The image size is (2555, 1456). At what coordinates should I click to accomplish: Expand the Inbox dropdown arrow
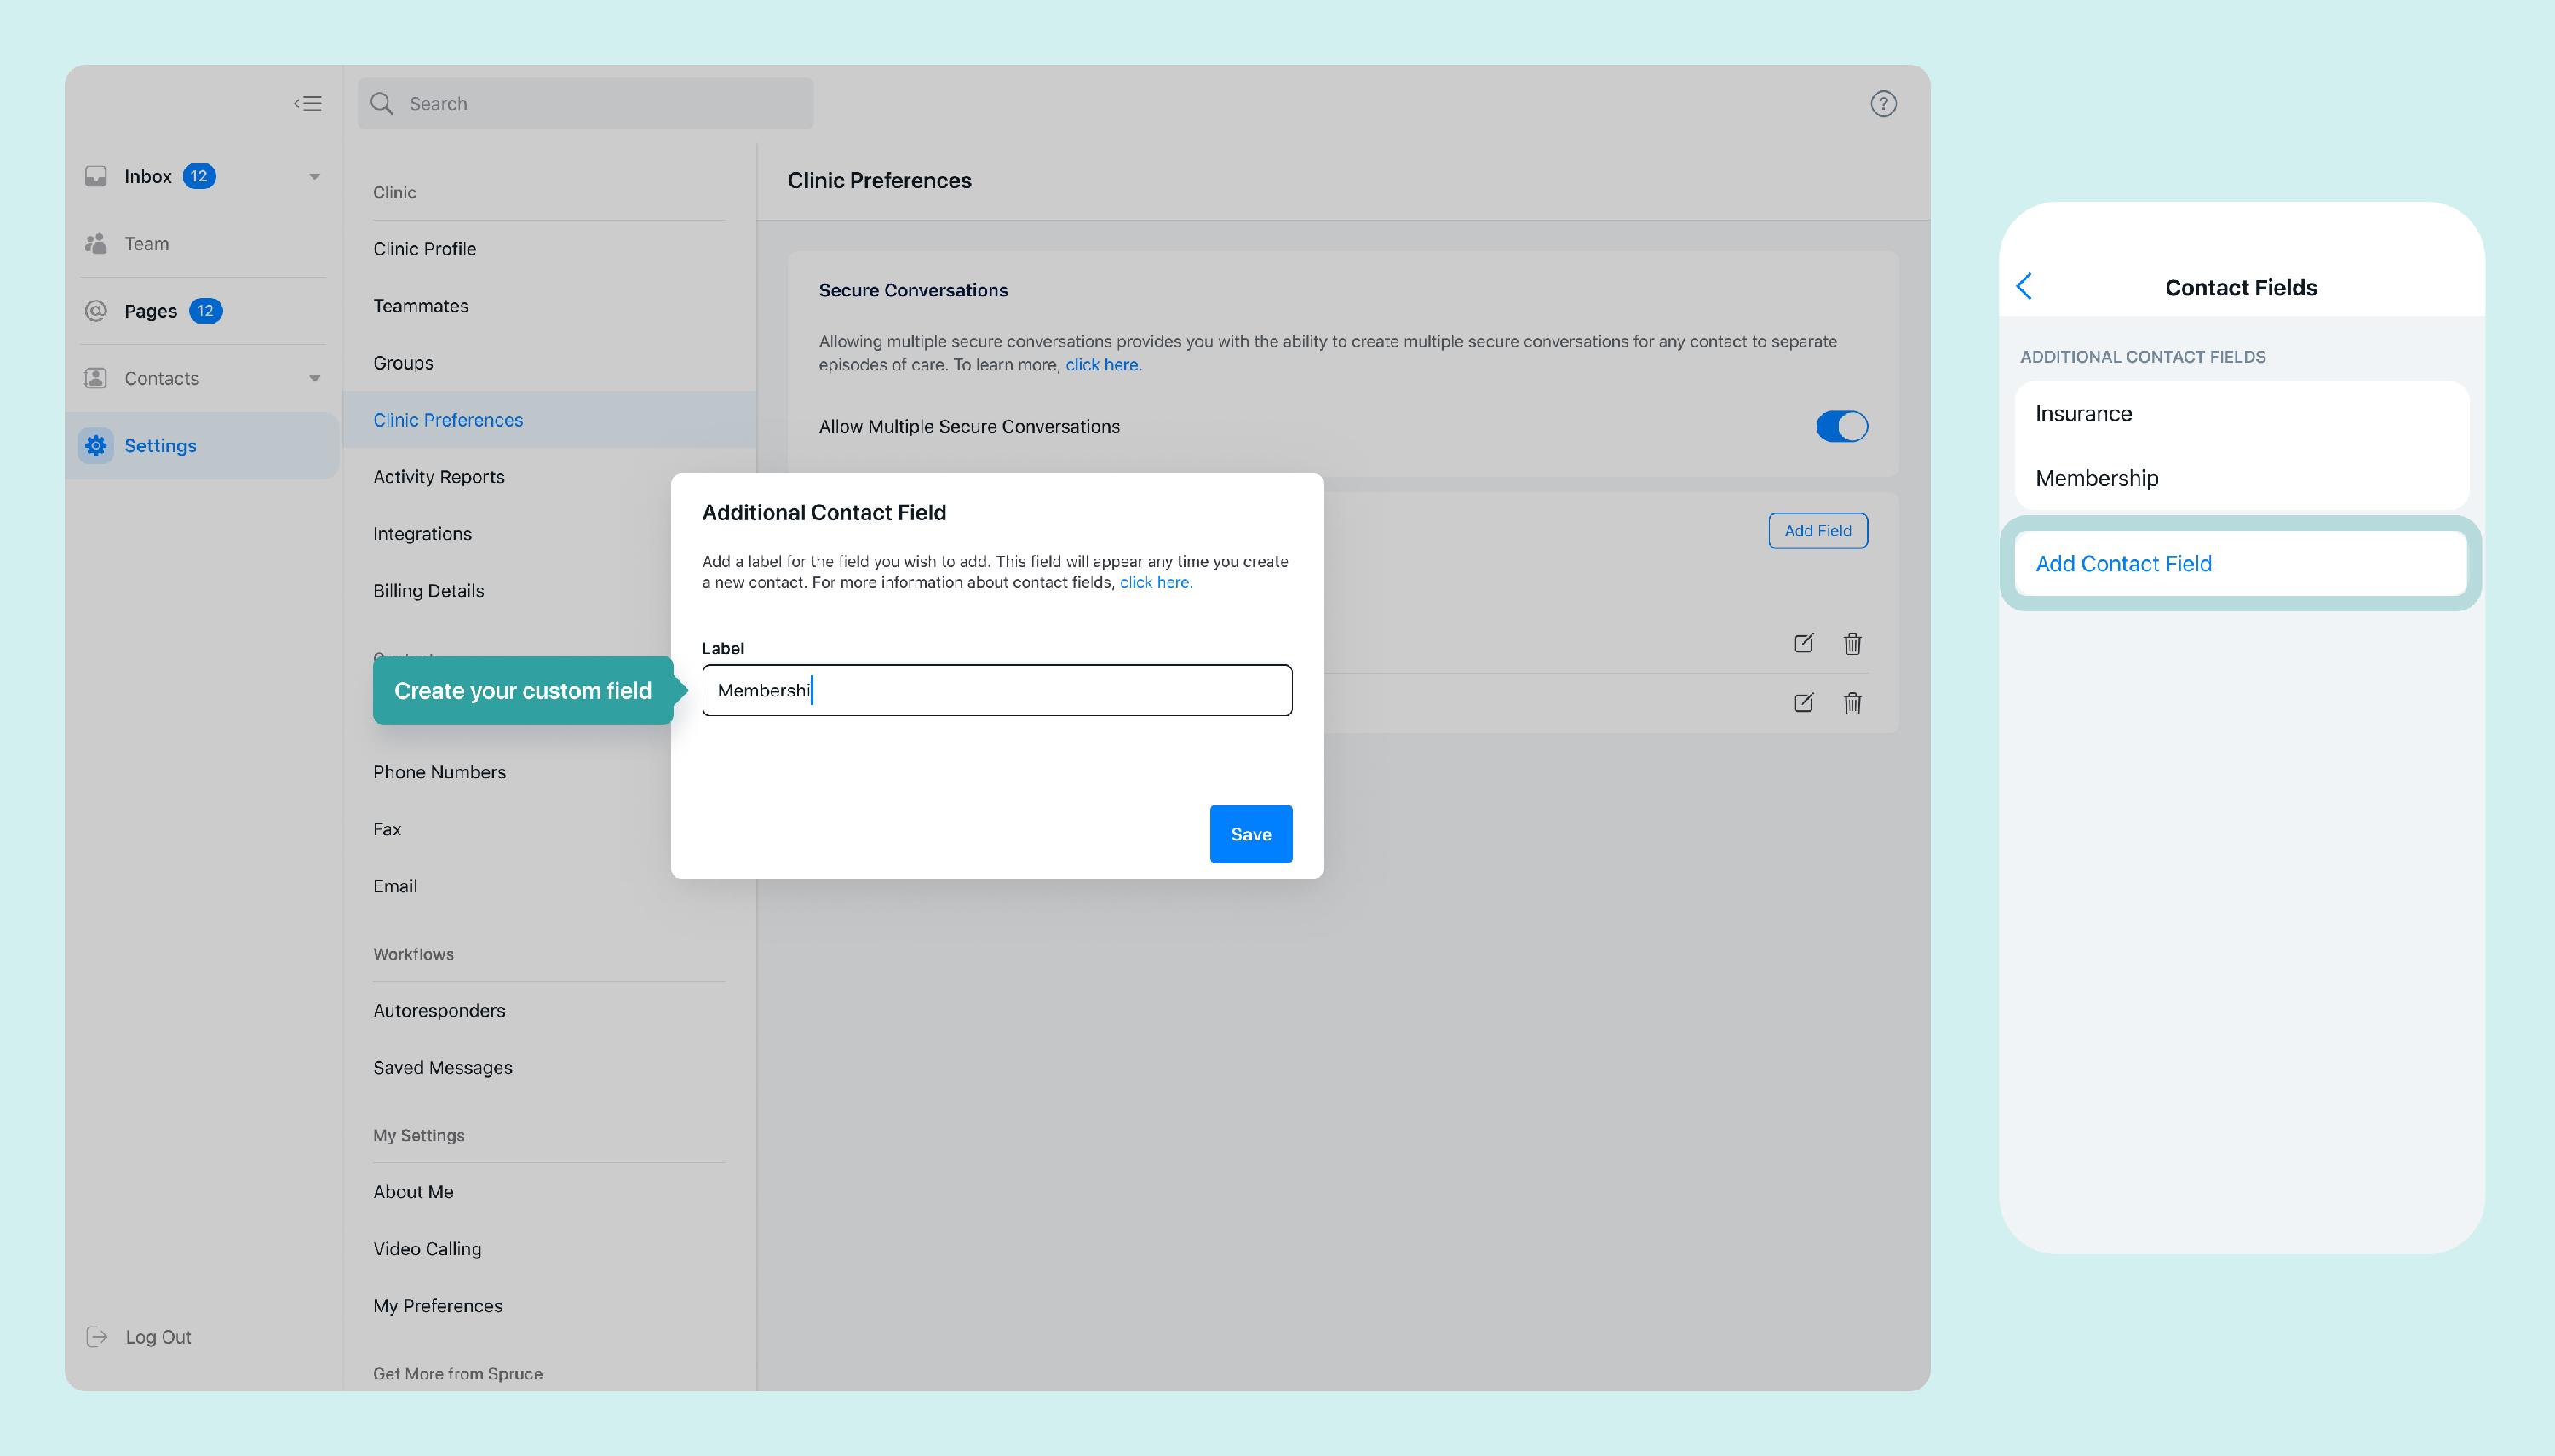pyautogui.click(x=314, y=177)
